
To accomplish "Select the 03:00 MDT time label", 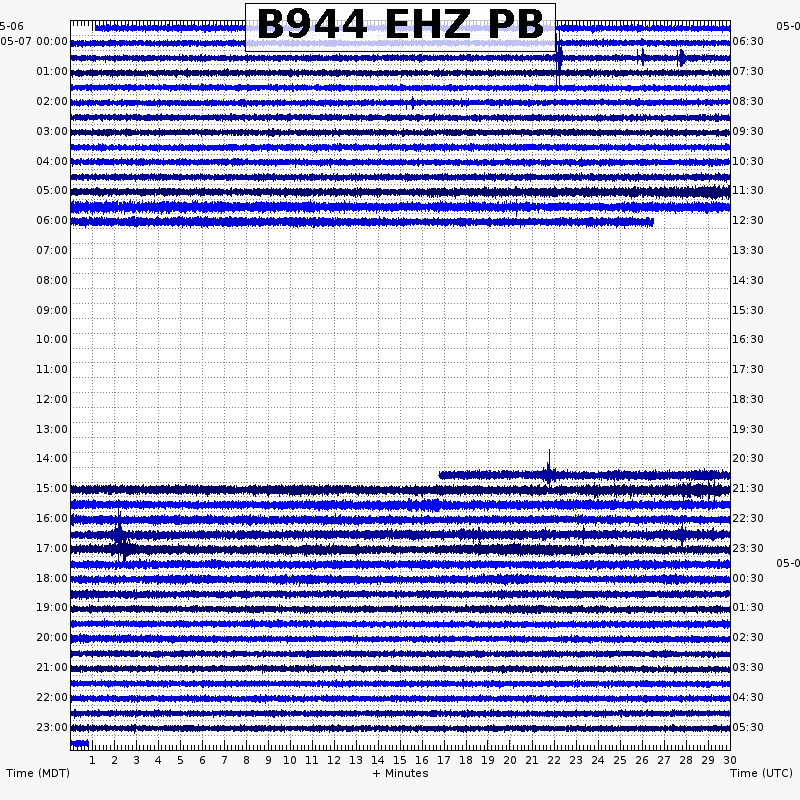I will 52,132.
